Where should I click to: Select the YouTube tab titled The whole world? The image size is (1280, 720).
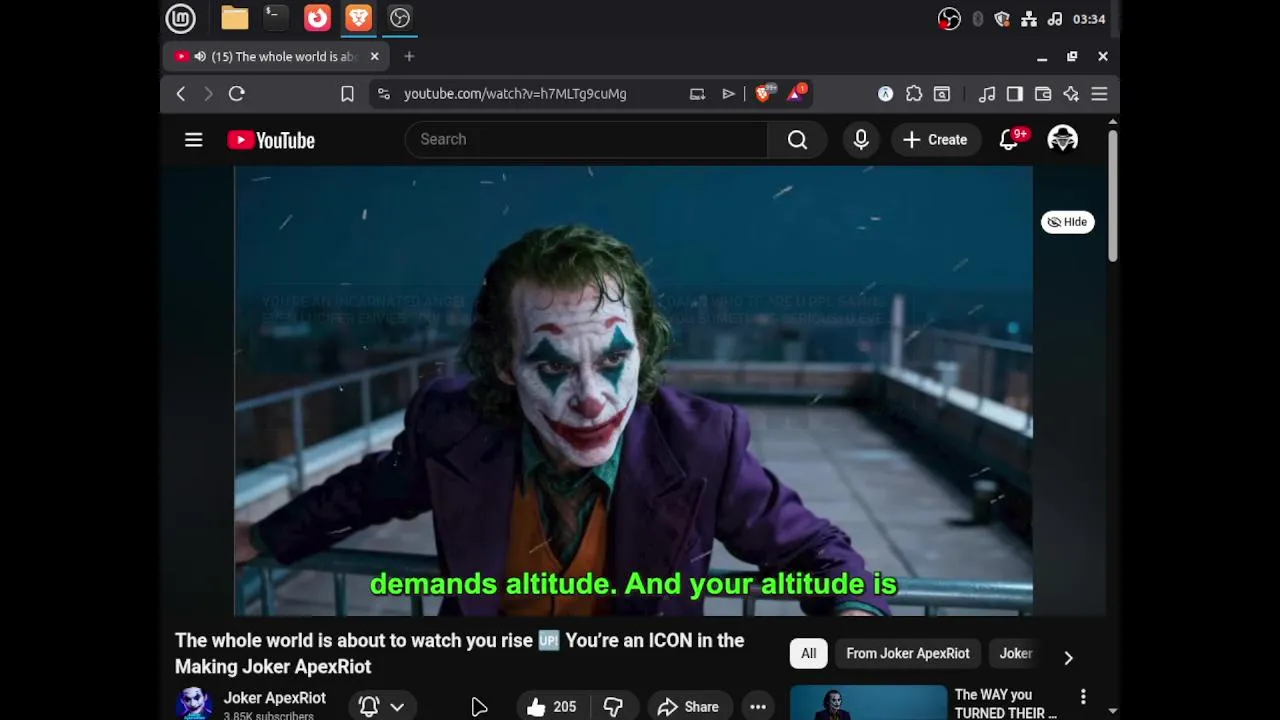tap(277, 57)
